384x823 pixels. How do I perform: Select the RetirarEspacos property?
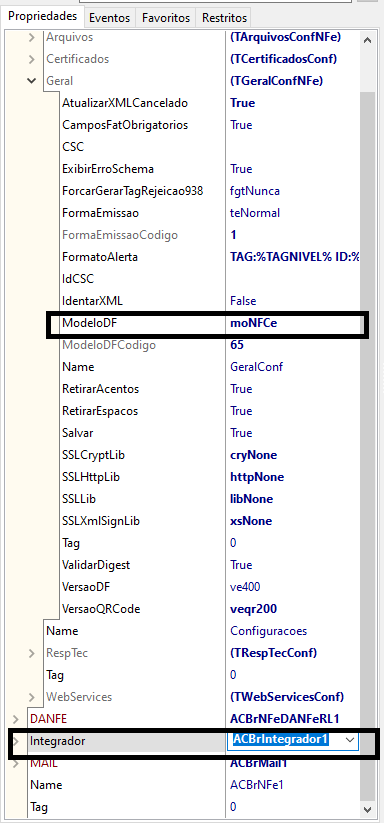click(x=100, y=411)
